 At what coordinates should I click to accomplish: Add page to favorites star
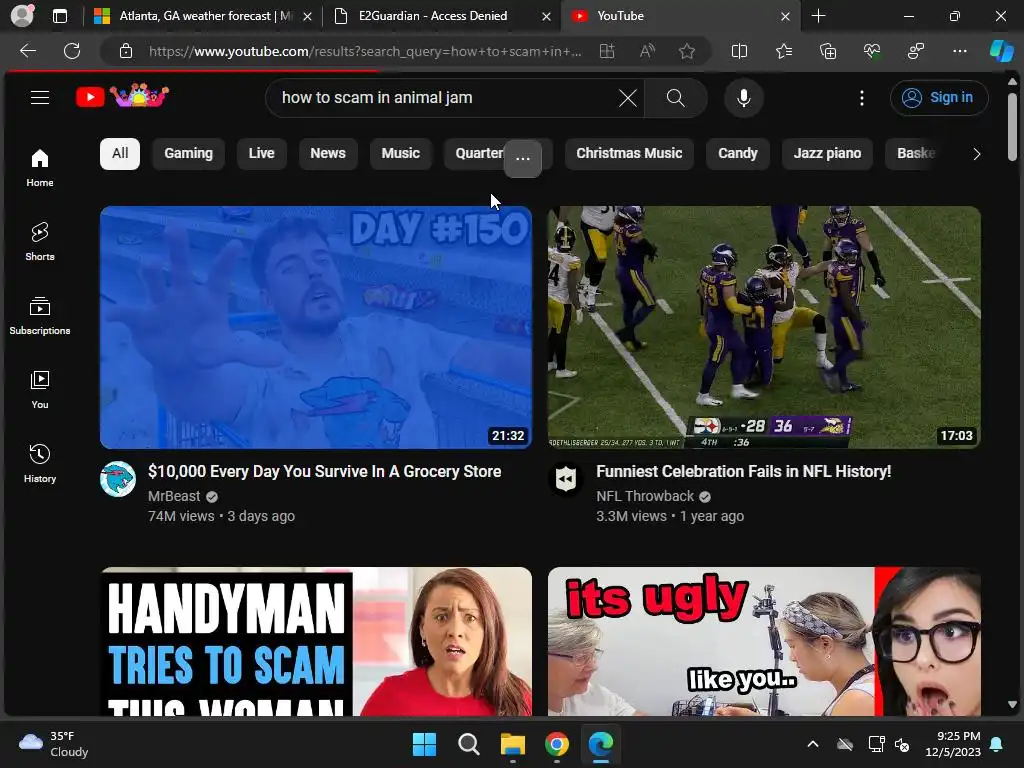click(x=686, y=51)
